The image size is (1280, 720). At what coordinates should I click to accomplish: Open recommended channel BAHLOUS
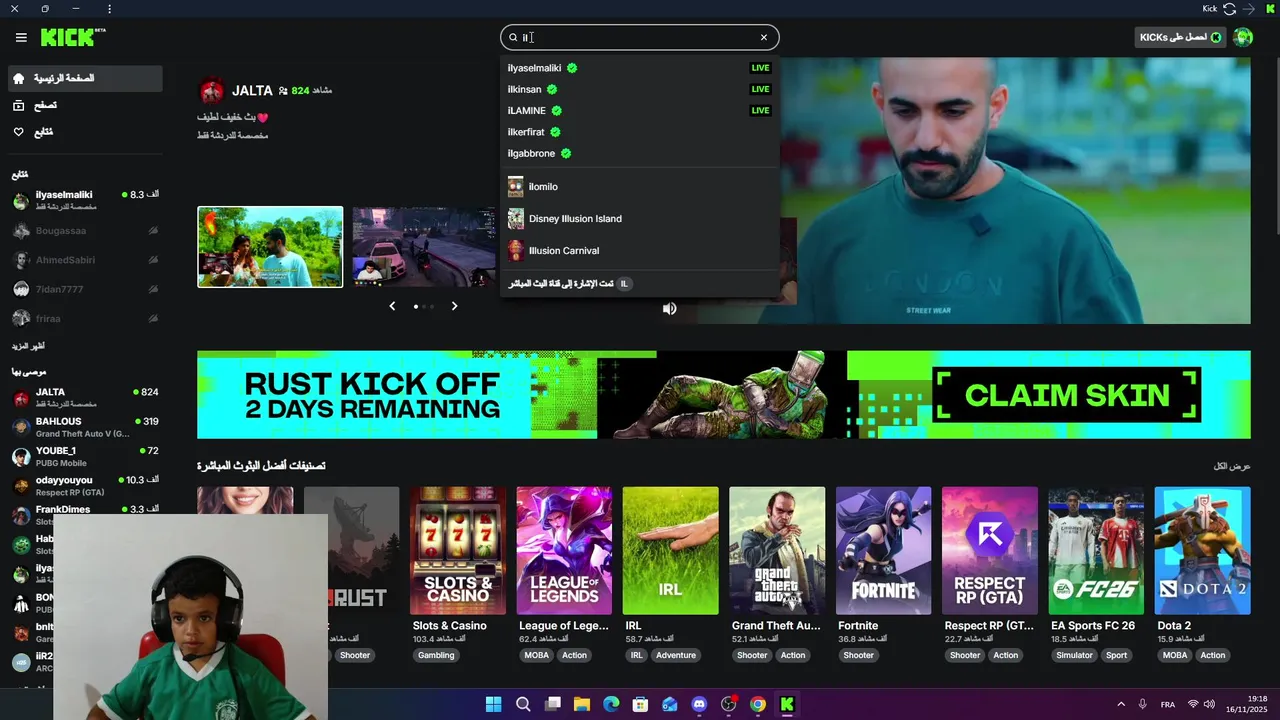tap(85, 427)
